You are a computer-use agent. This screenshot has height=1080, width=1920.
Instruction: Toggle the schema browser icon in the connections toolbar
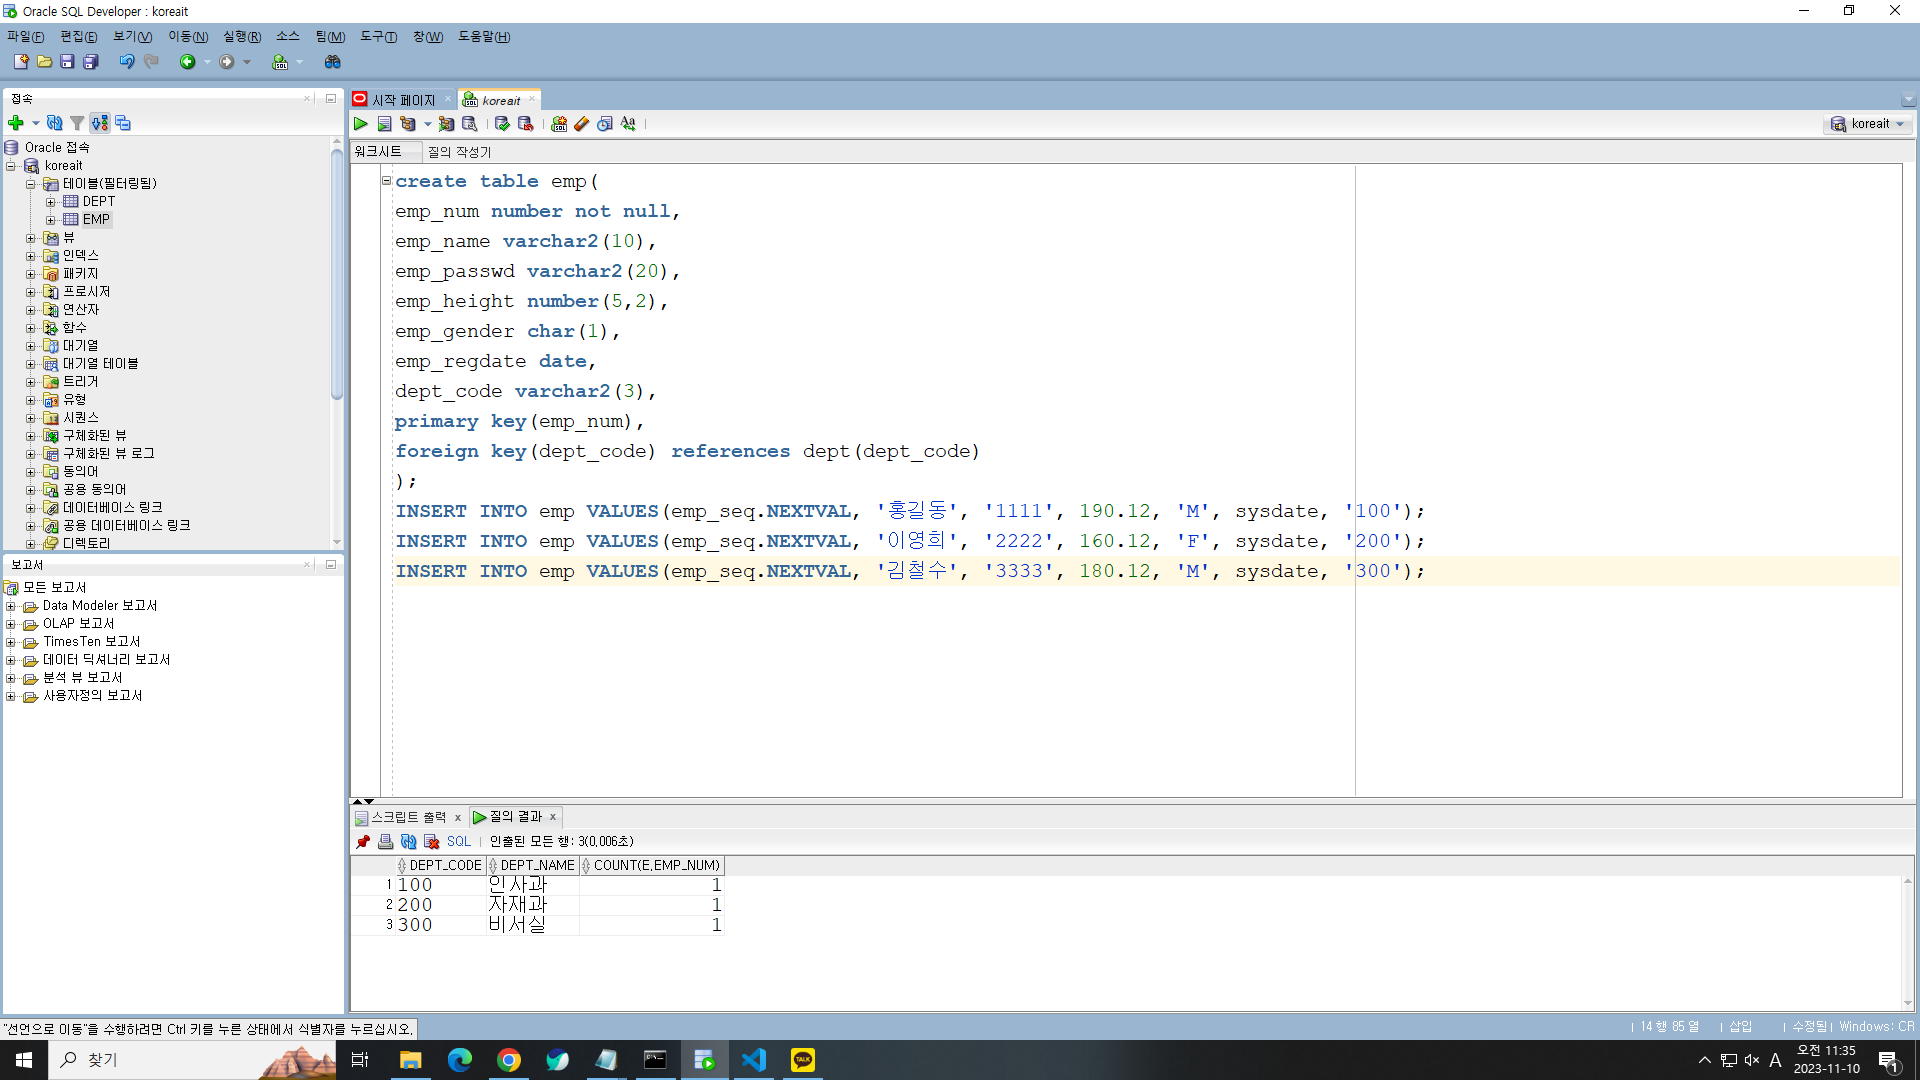(99, 123)
